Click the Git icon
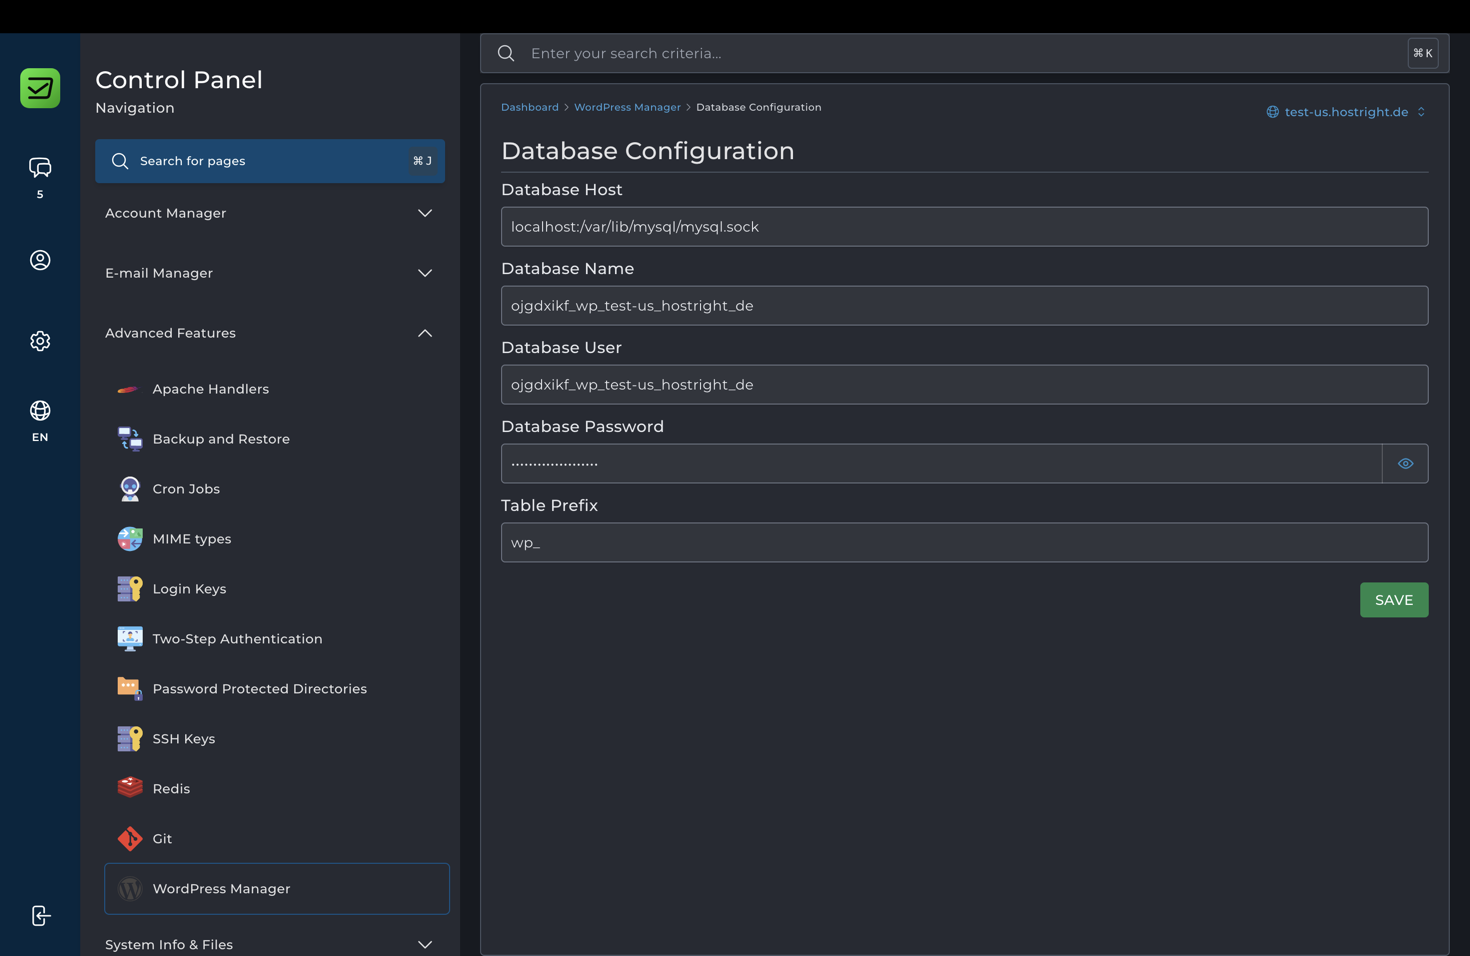Viewport: 1470px width, 956px height. tap(129, 839)
